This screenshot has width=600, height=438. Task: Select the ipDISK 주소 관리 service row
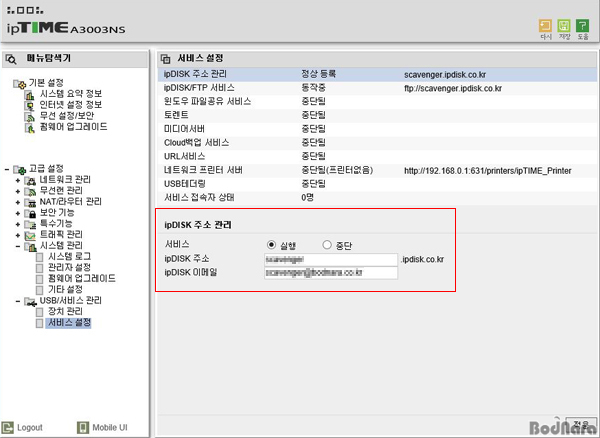tap(377, 74)
